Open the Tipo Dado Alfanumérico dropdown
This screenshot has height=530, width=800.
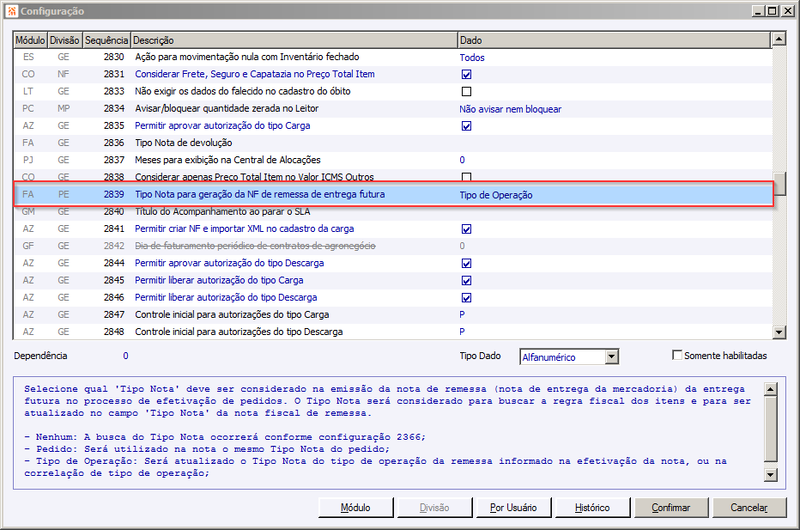[x=612, y=357]
